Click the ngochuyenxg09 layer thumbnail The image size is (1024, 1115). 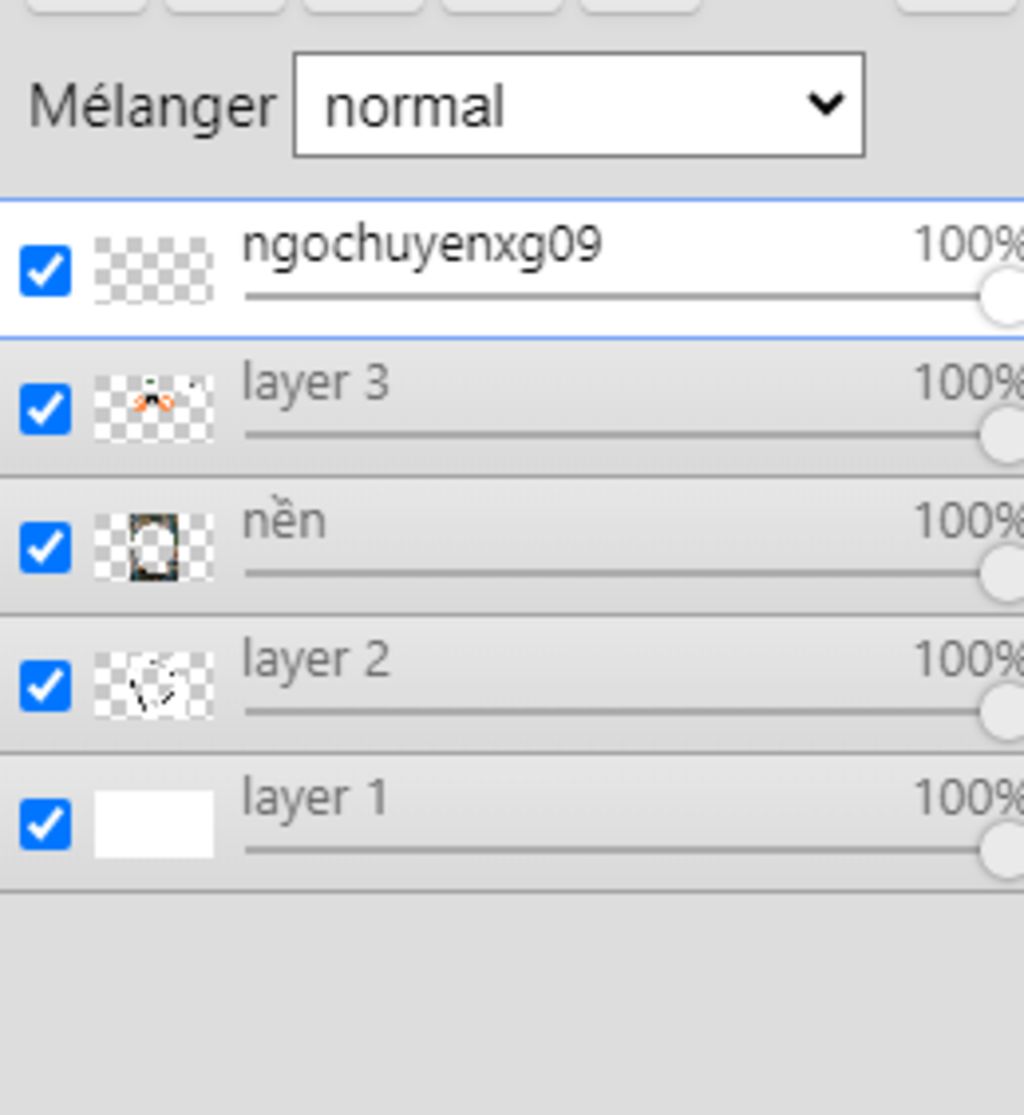click(154, 271)
